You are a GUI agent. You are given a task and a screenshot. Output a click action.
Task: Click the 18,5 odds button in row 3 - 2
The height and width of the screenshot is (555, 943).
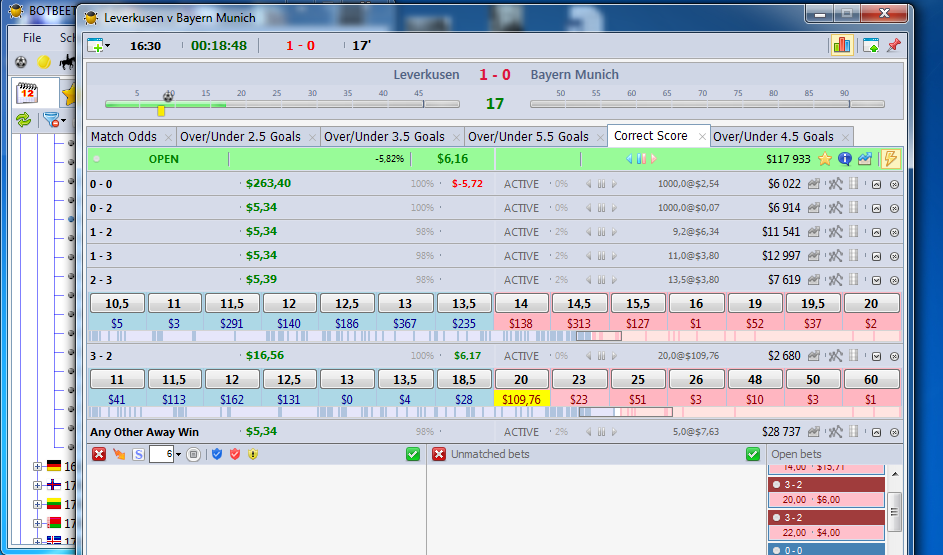(x=464, y=379)
